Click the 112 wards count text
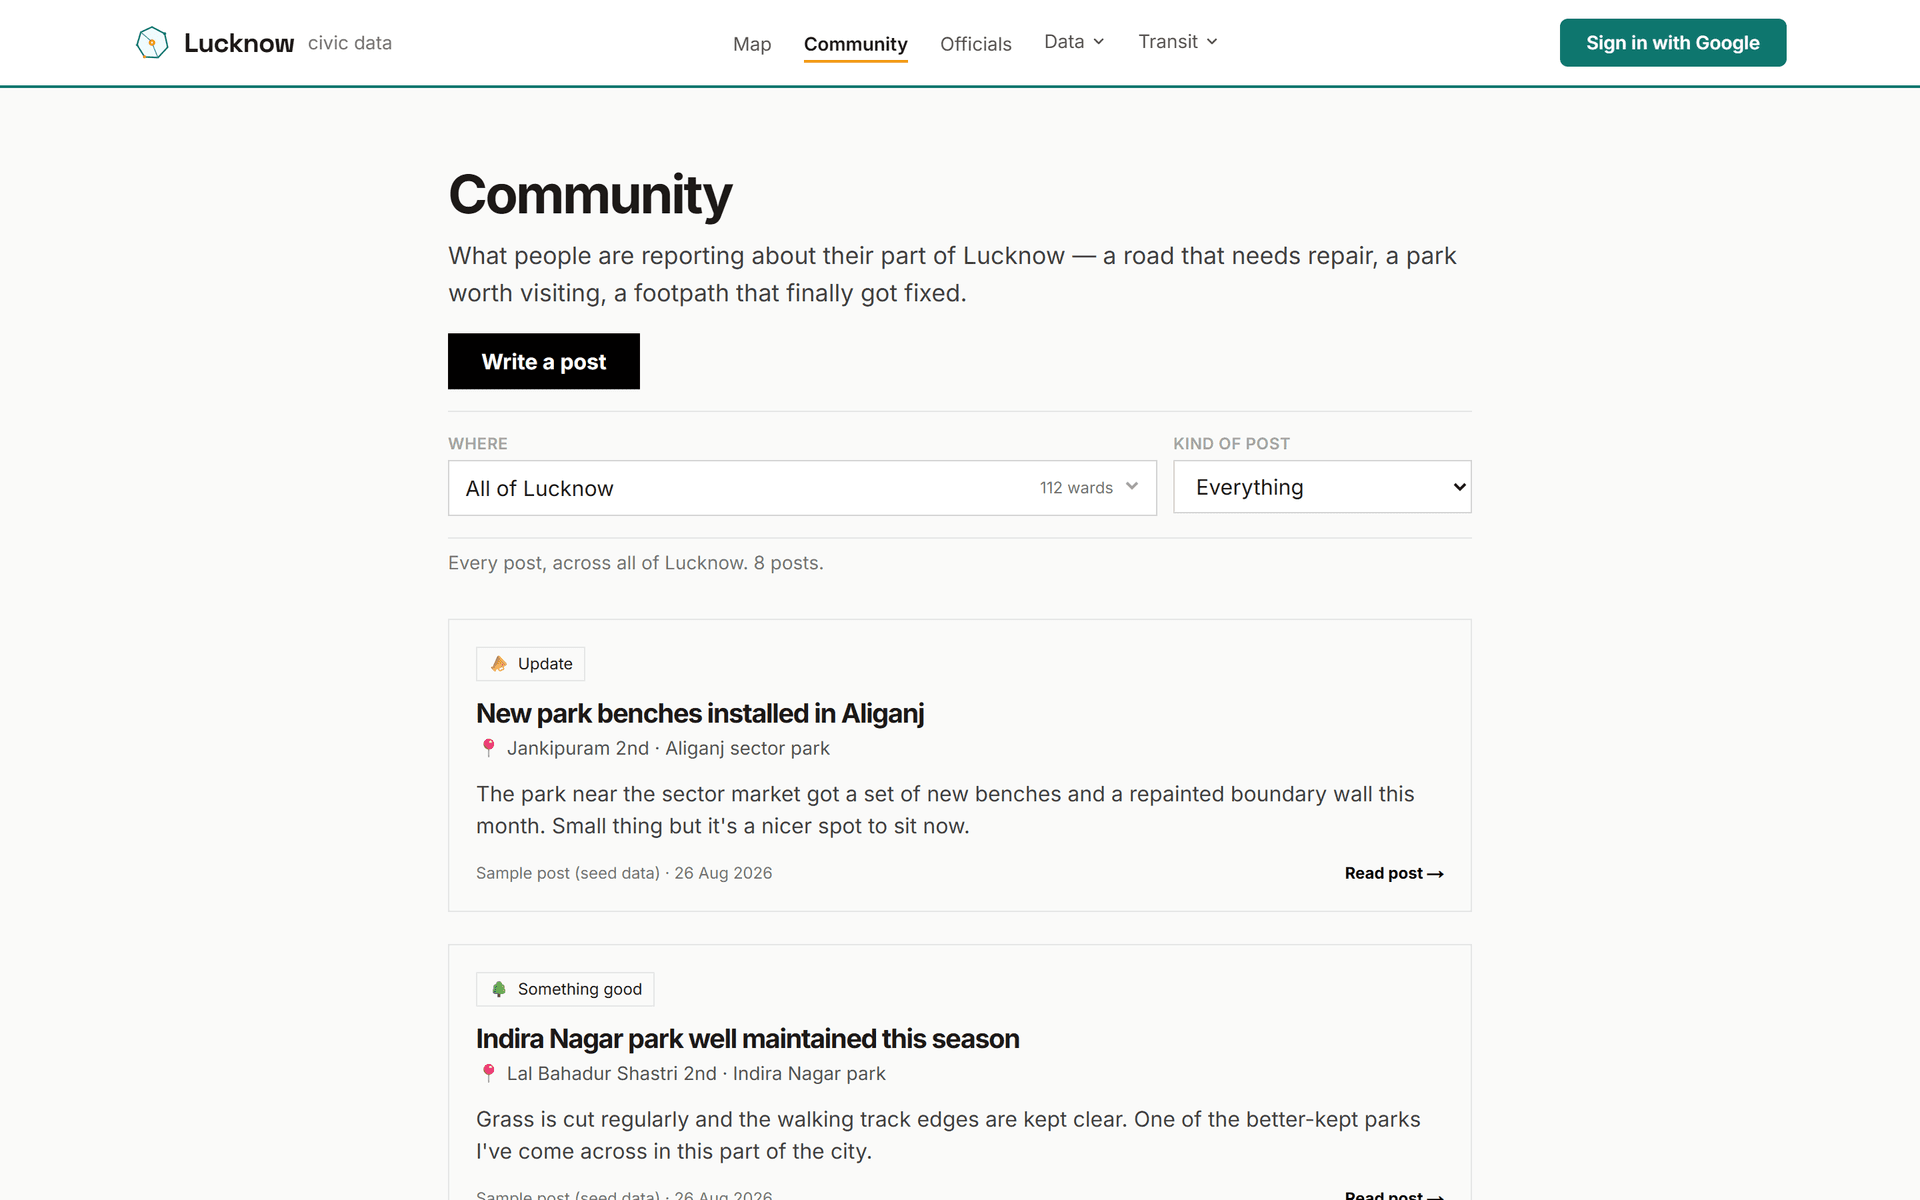The width and height of the screenshot is (1920, 1200). coord(1076,488)
